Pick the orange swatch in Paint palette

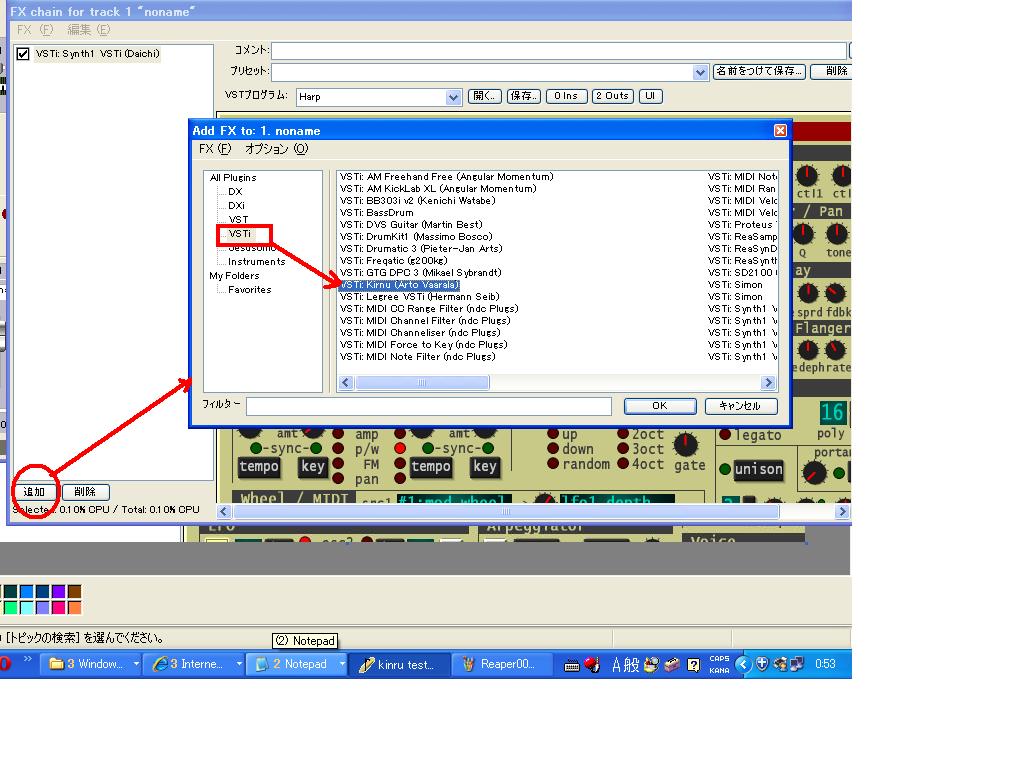pyautogui.click(x=74, y=607)
